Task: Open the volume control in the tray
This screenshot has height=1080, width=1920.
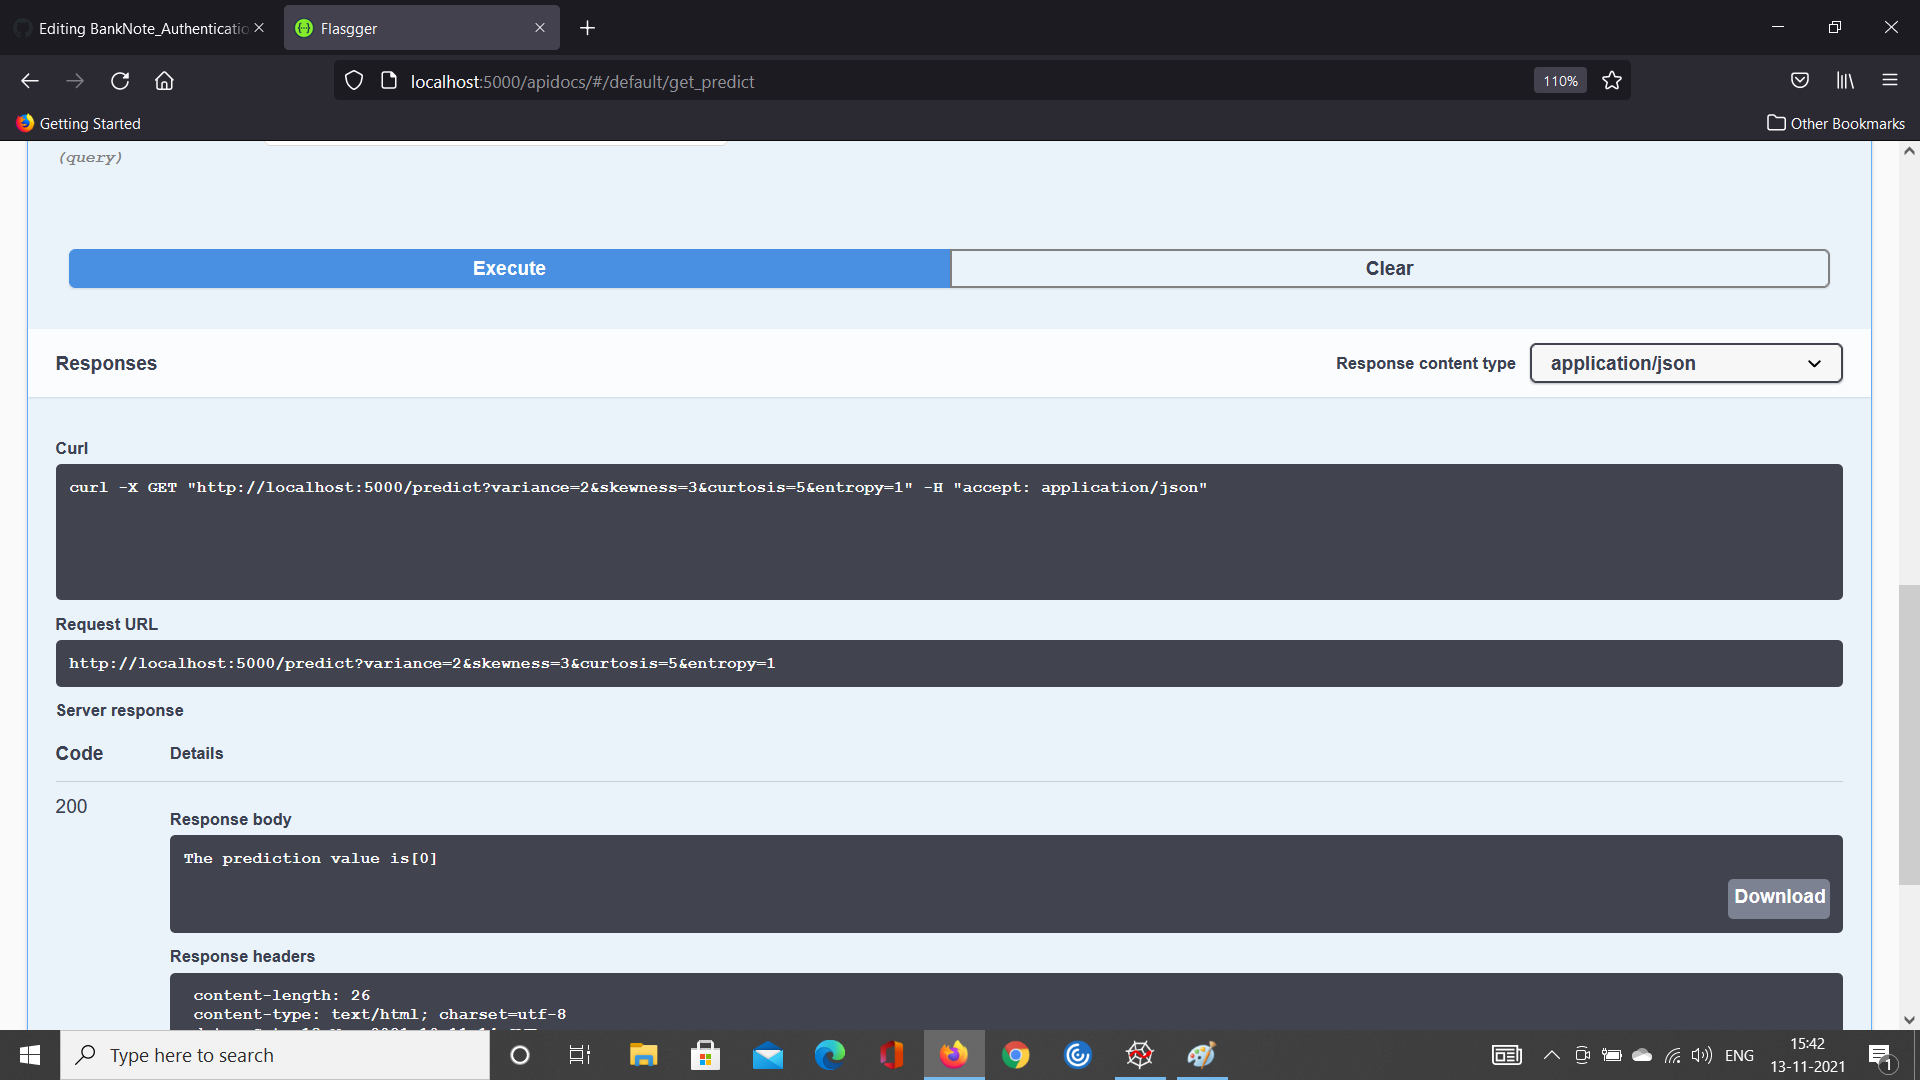Action: click(x=1703, y=1055)
